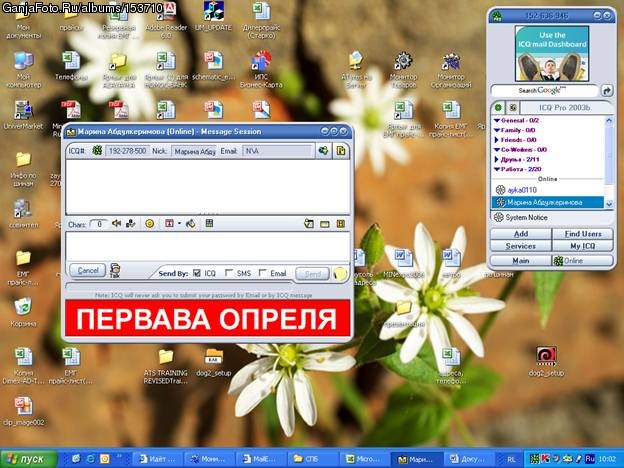Click the multi-user chat icon in message toolbar
Screen dimensions: 624x468
(x=131, y=224)
